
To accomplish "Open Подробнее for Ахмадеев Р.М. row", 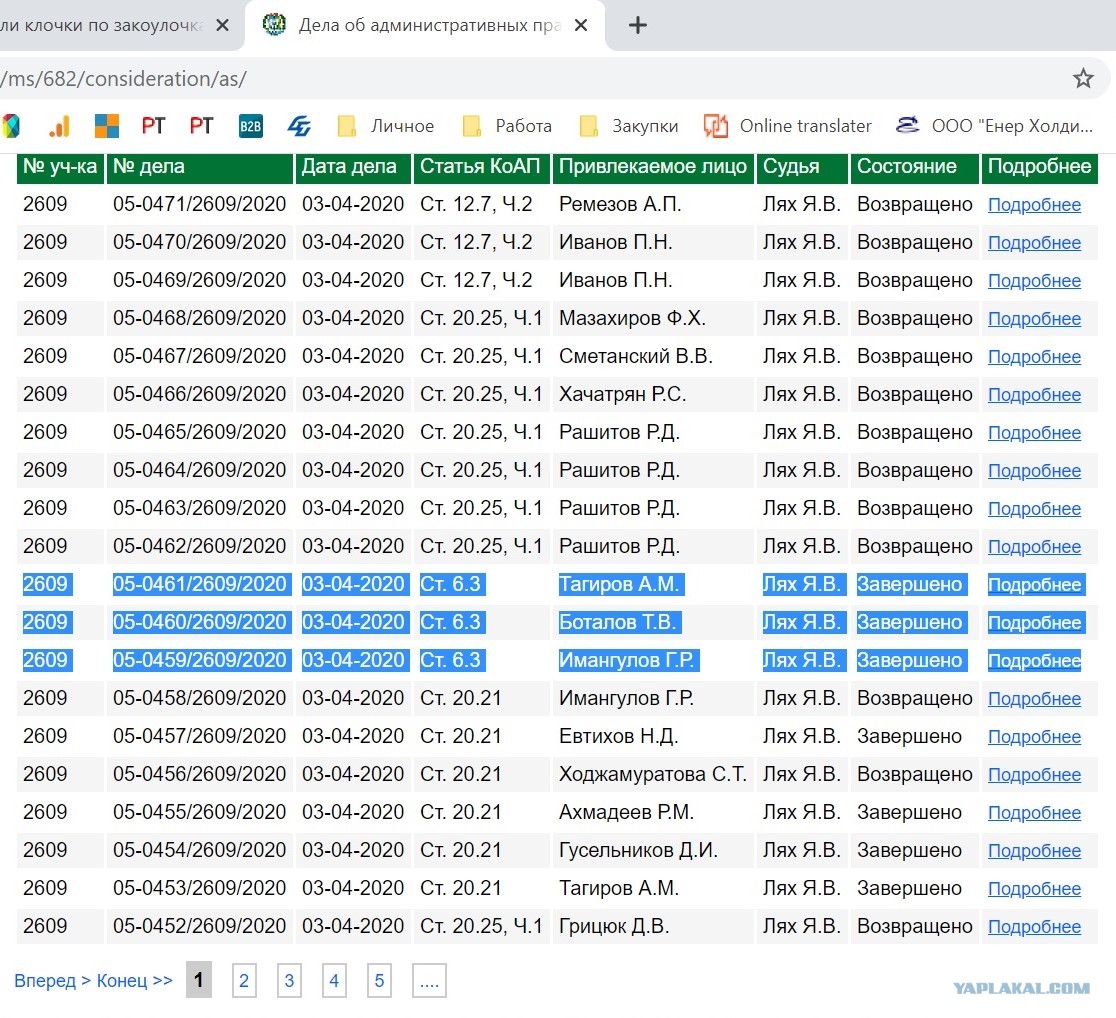I will 1034,813.
